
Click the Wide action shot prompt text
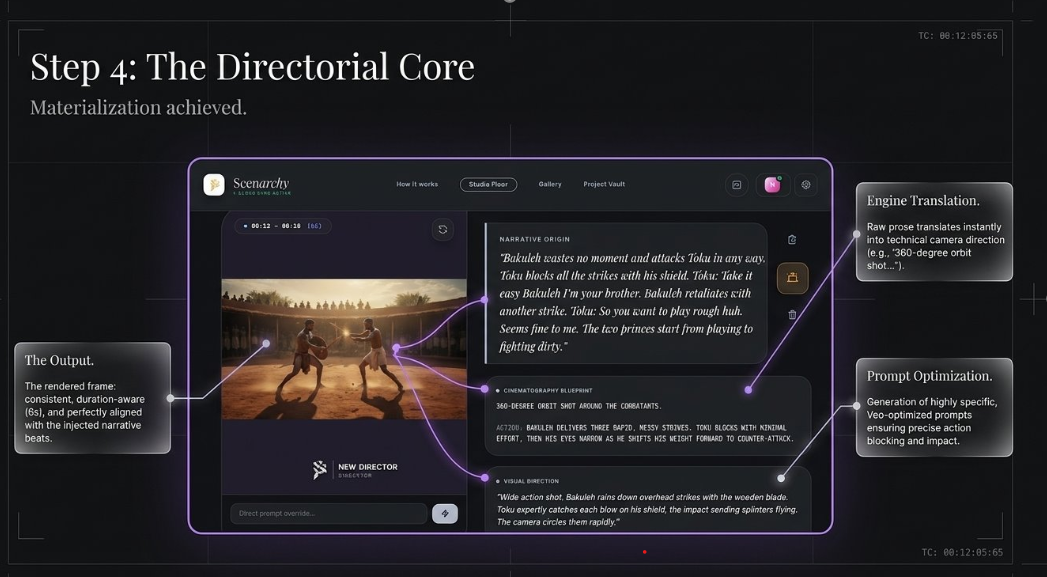pyautogui.click(x=647, y=510)
